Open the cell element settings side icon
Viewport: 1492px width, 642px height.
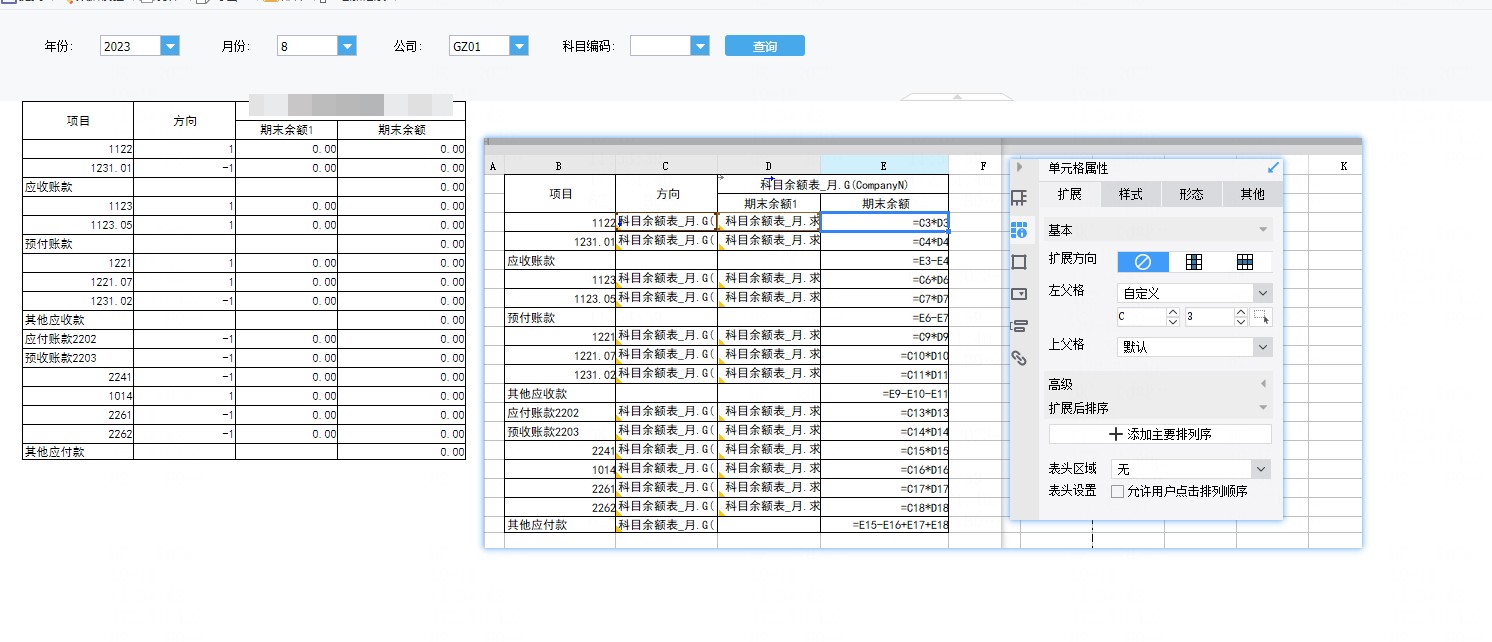click(1019, 198)
